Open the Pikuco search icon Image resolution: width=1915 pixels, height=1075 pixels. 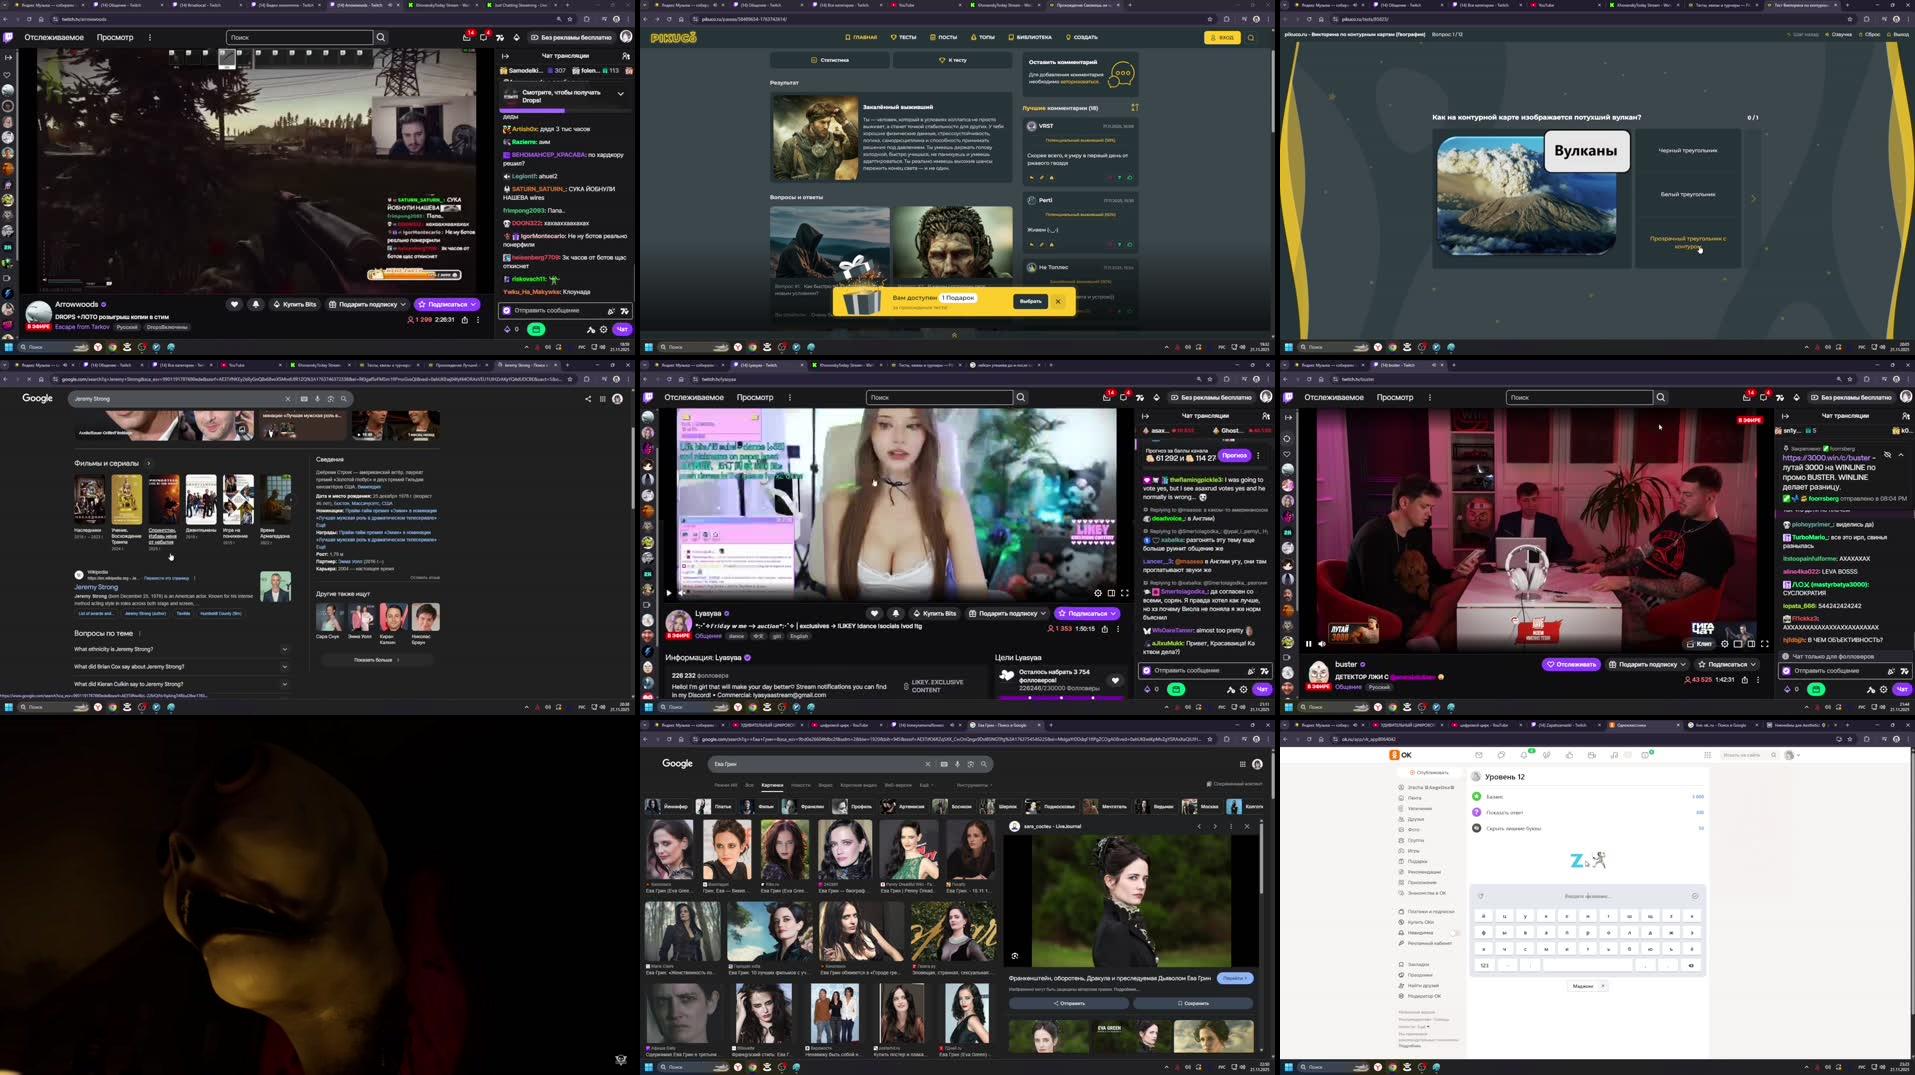[1251, 37]
